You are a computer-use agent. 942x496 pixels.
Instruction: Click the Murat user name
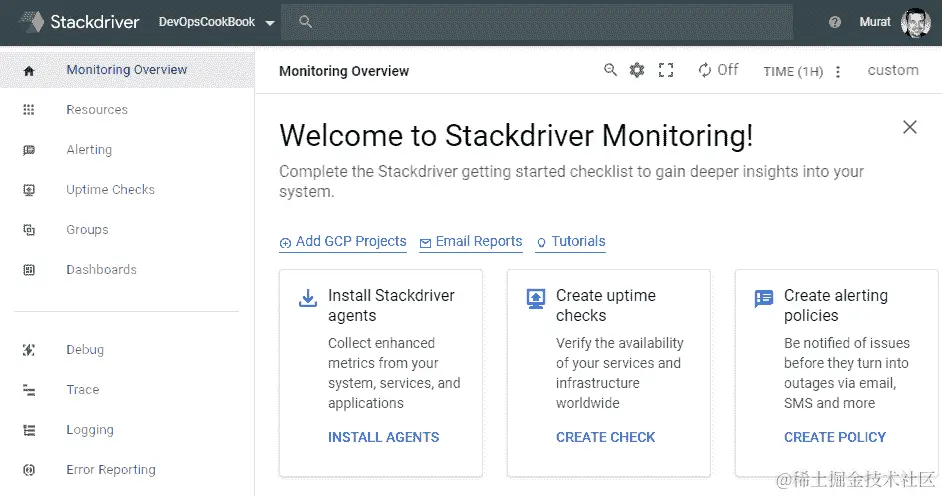point(875,22)
